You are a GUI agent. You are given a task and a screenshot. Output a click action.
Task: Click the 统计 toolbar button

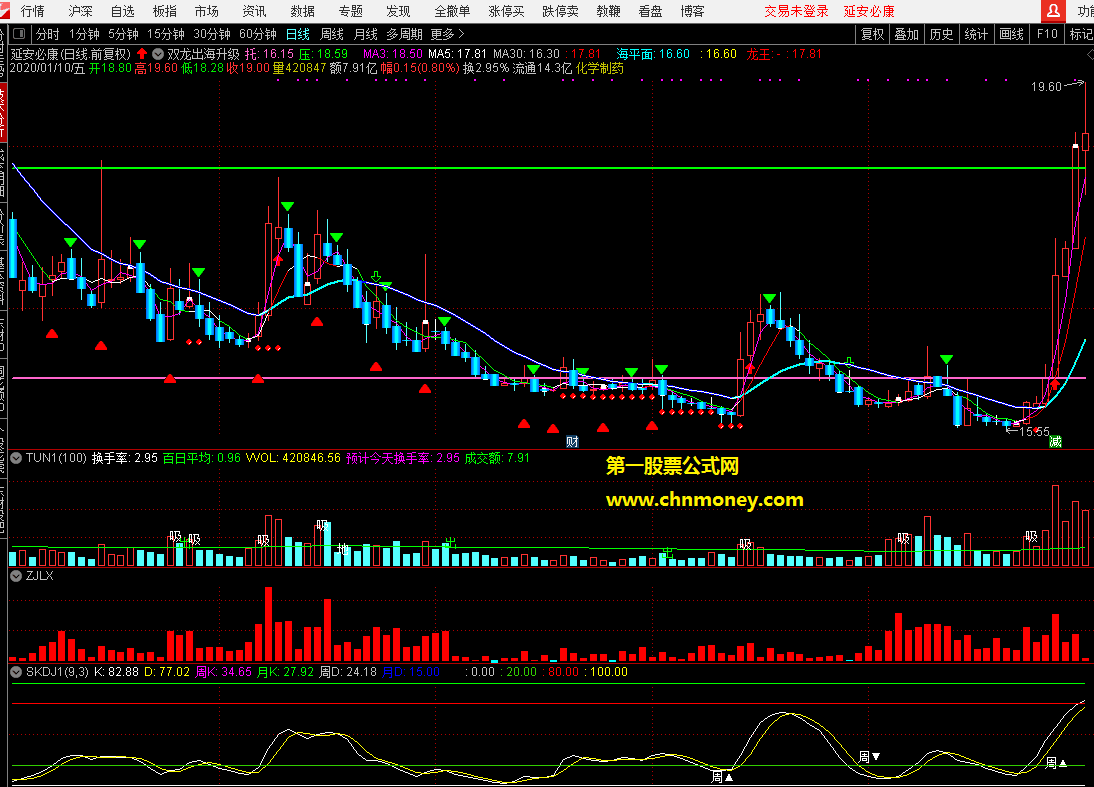[x=976, y=33]
